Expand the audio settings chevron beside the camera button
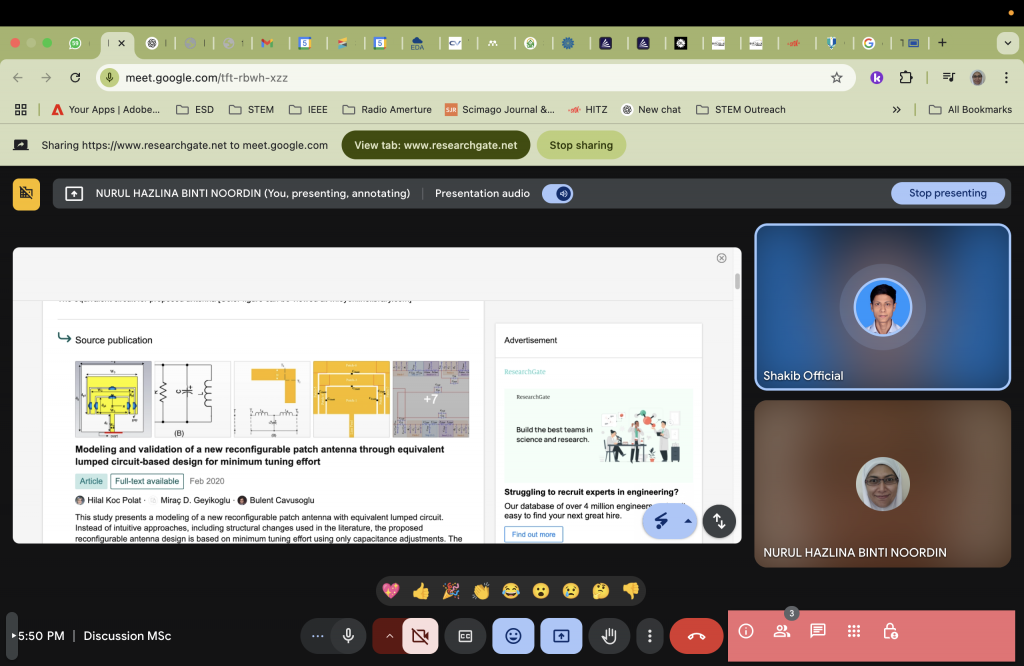This screenshot has width=1024, height=666. (x=389, y=636)
